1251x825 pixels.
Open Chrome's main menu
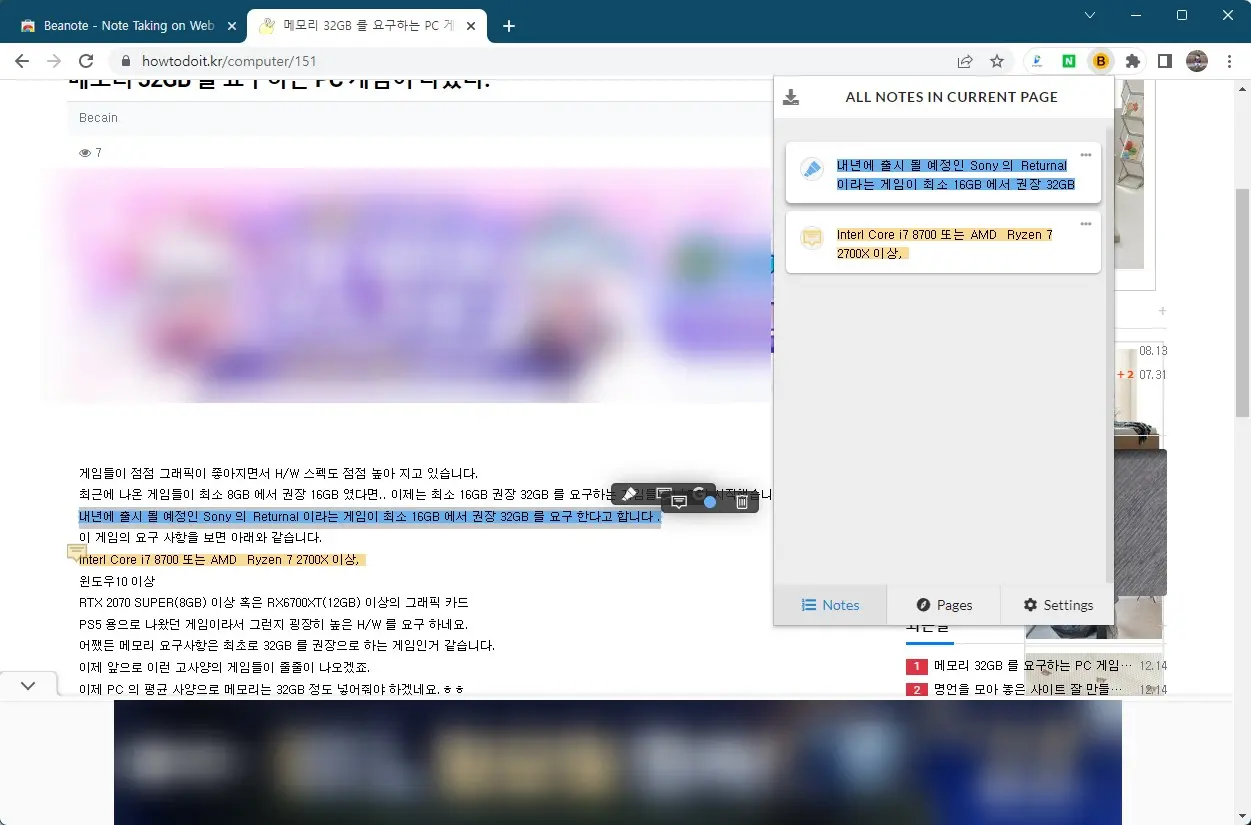point(1229,60)
